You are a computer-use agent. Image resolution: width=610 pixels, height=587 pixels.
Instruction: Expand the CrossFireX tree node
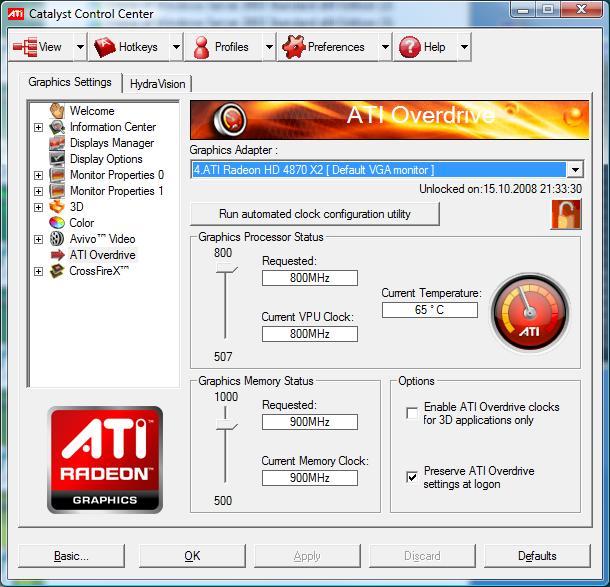(x=38, y=271)
